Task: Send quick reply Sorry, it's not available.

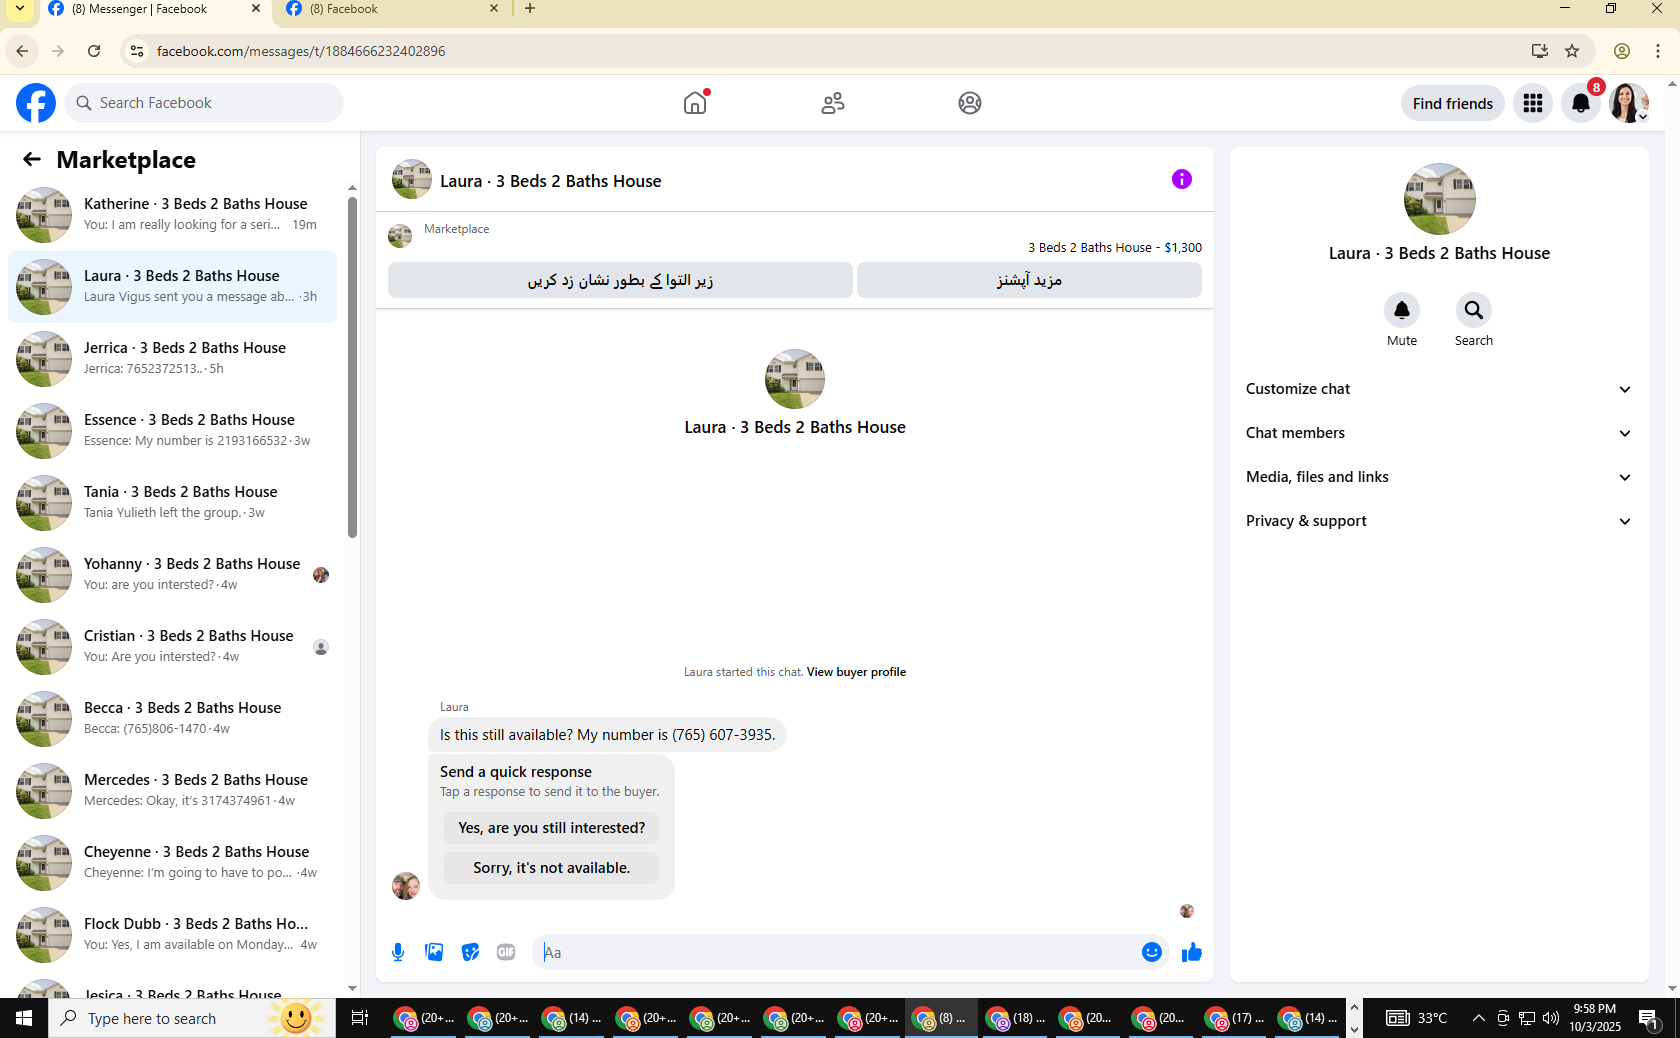Action: [x=552, y=868]
